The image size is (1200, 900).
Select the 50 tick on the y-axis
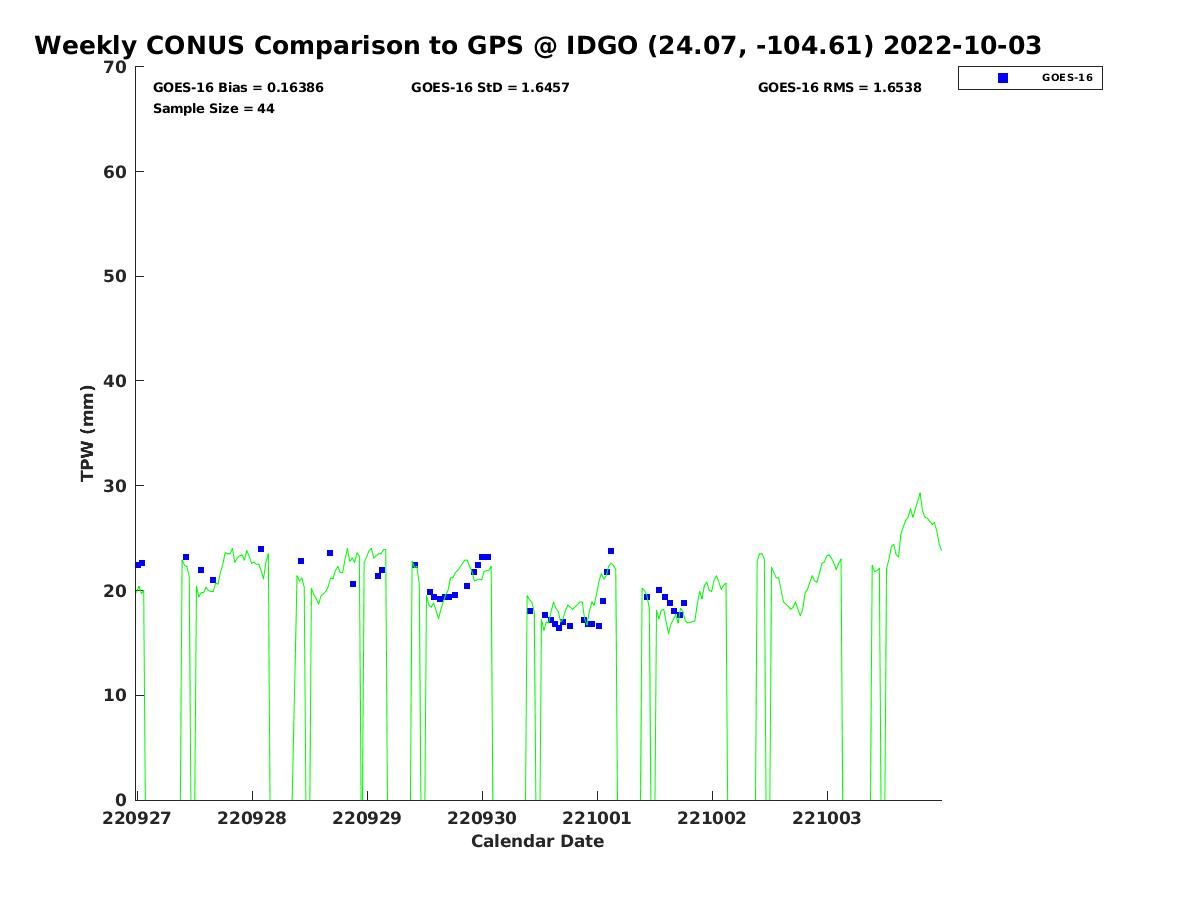pyautogui.click(x=116, y=276)
